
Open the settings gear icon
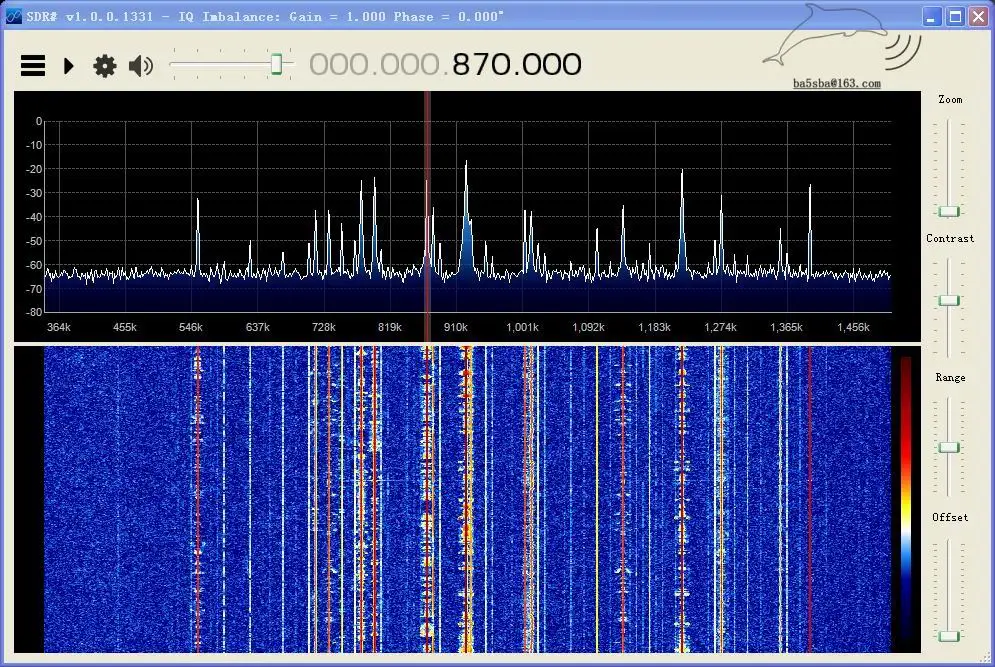(104, 66)
